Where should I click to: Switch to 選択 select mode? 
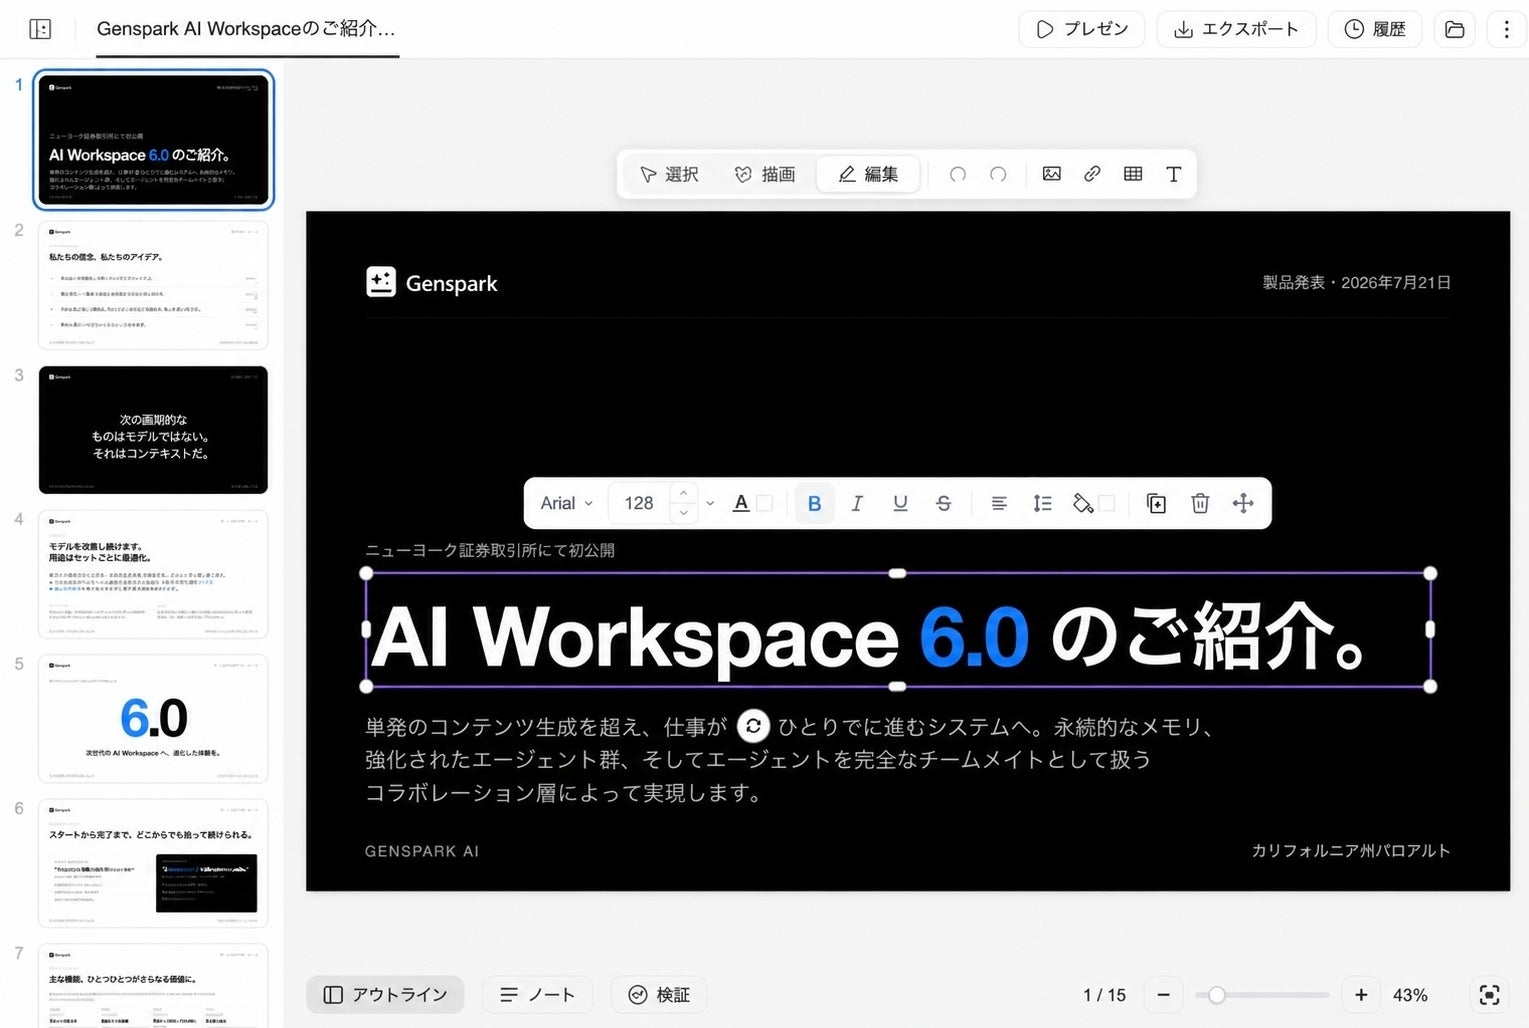[669, 174]
